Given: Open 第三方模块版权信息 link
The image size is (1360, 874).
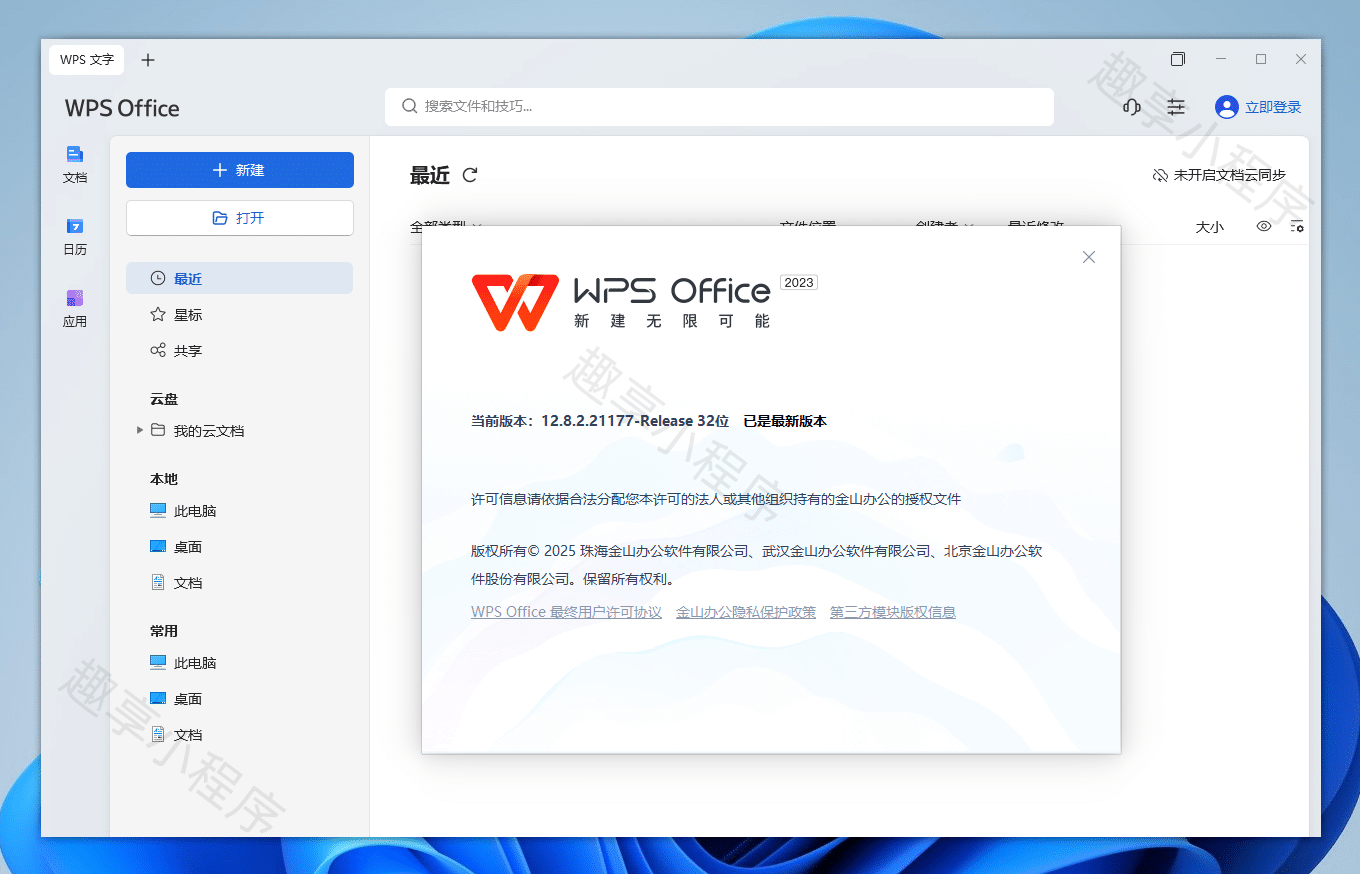Looking at the screenshot, I should 893,612.
